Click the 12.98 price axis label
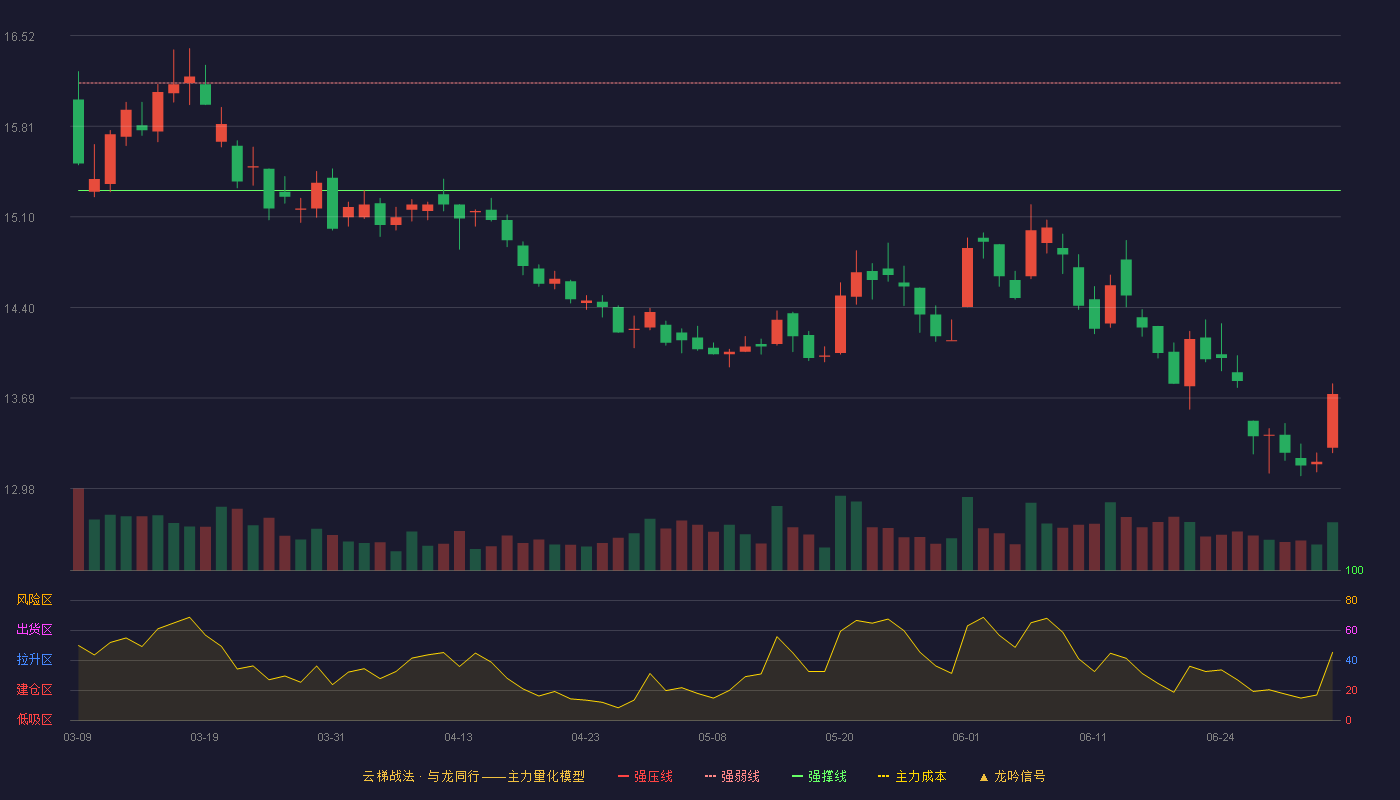Image resolution: width=1400 pixels, height=800 pixels. point(19,490)
